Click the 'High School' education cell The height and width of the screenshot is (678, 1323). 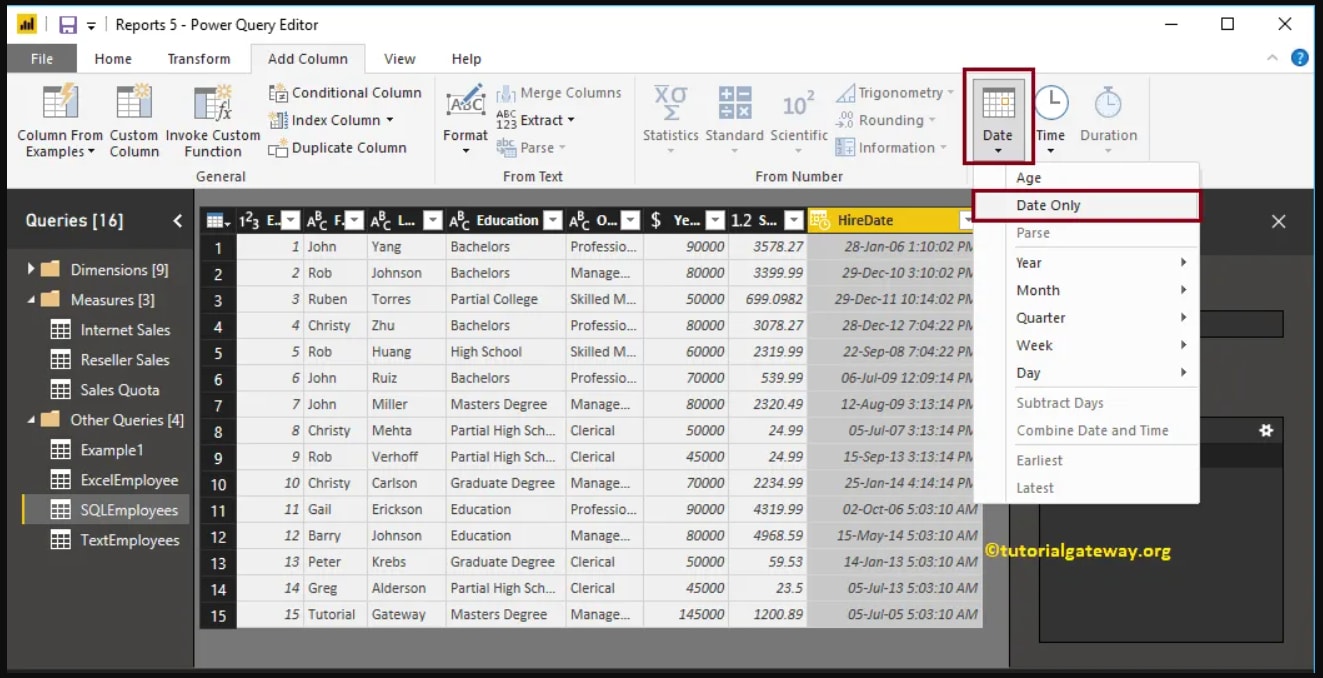(x=505, y=352)
